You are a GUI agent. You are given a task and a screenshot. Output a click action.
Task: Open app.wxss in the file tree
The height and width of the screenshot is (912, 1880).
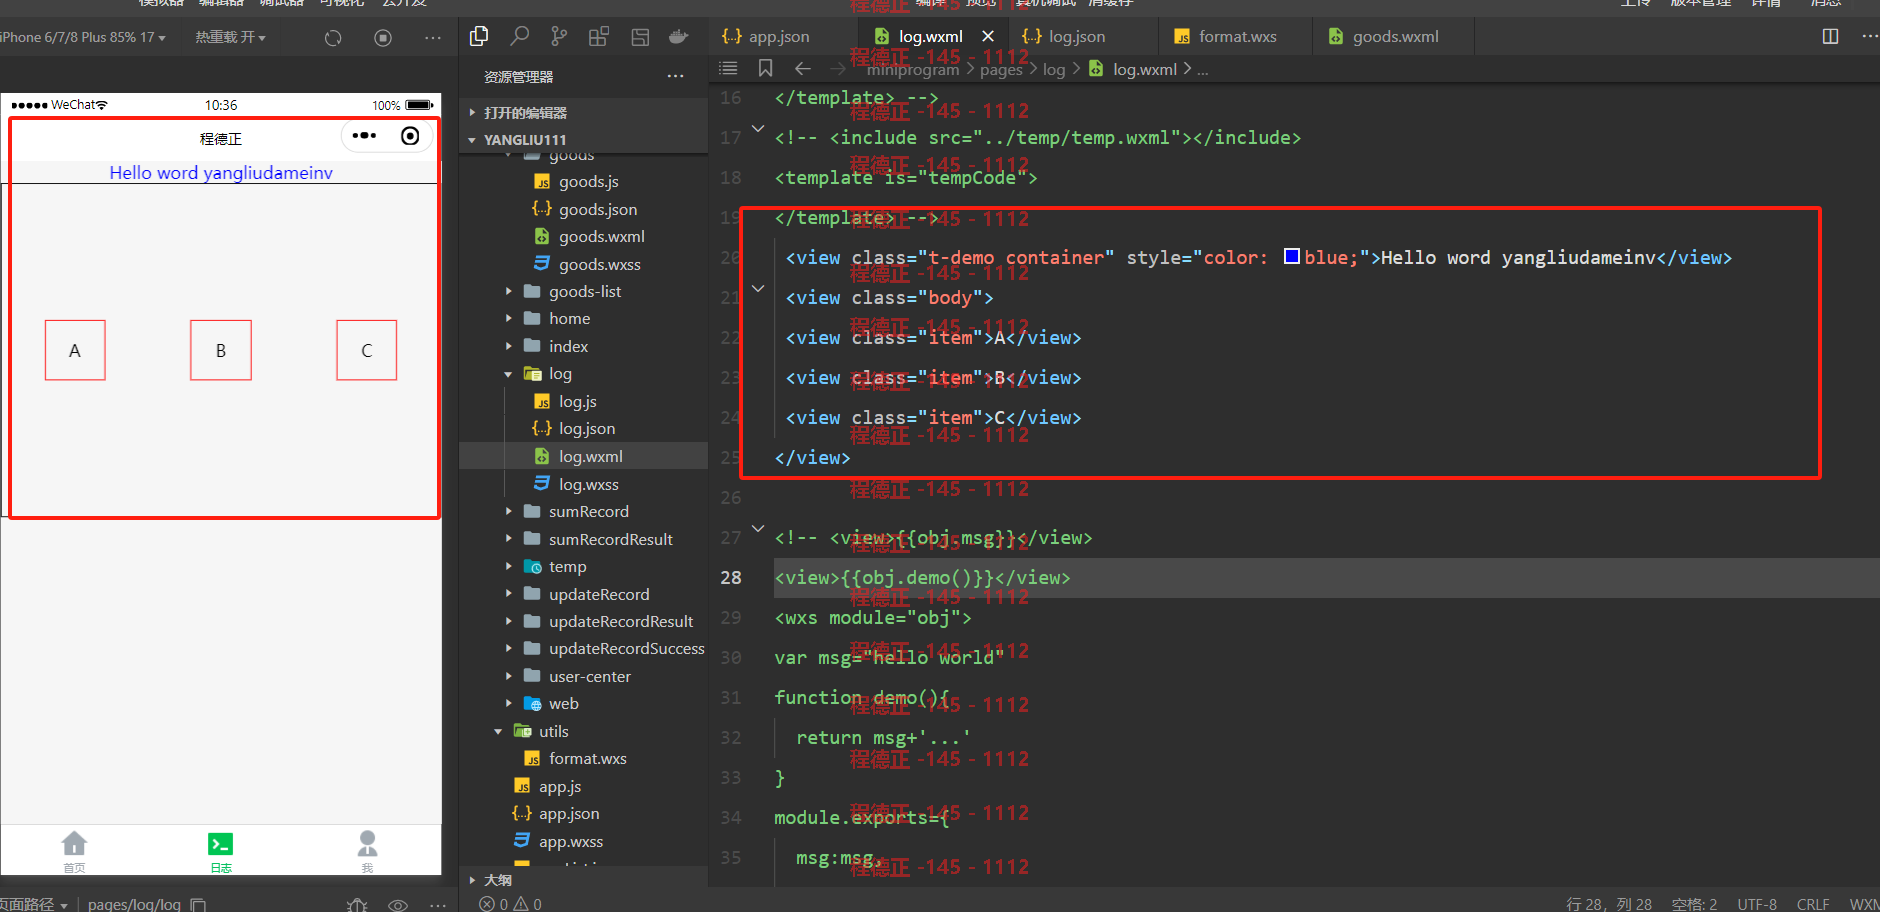tap(570, 841)
